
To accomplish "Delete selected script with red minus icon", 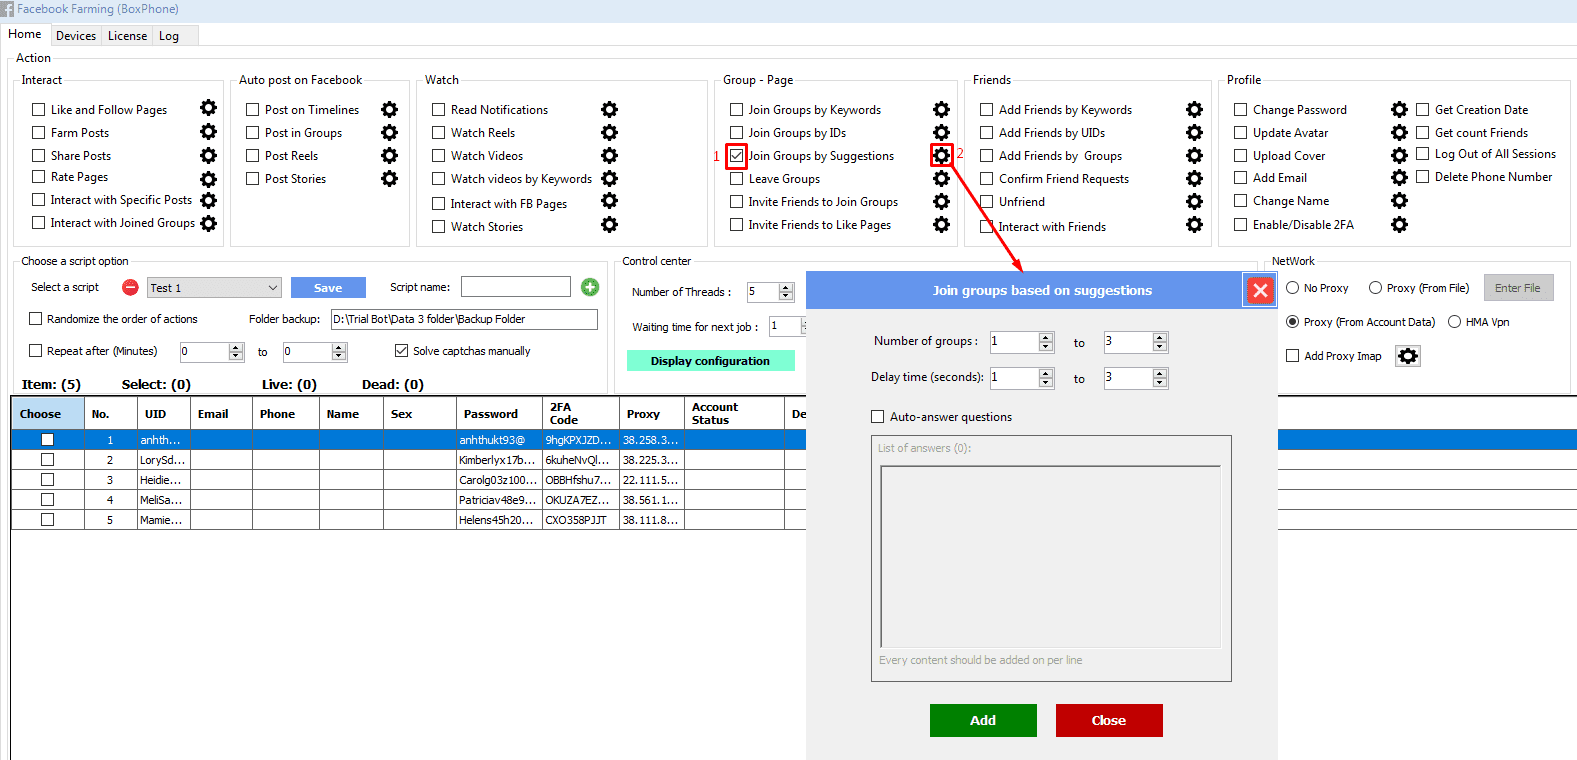I will click(130, 287).
